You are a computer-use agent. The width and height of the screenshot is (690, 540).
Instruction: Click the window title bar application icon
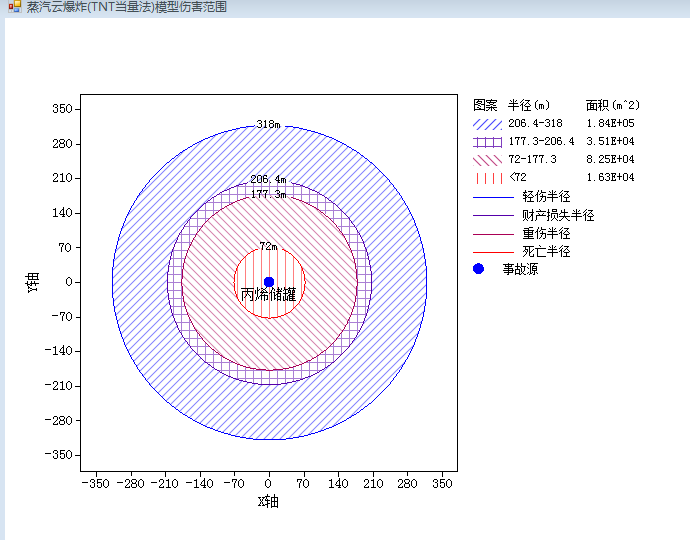coord(15,6)
